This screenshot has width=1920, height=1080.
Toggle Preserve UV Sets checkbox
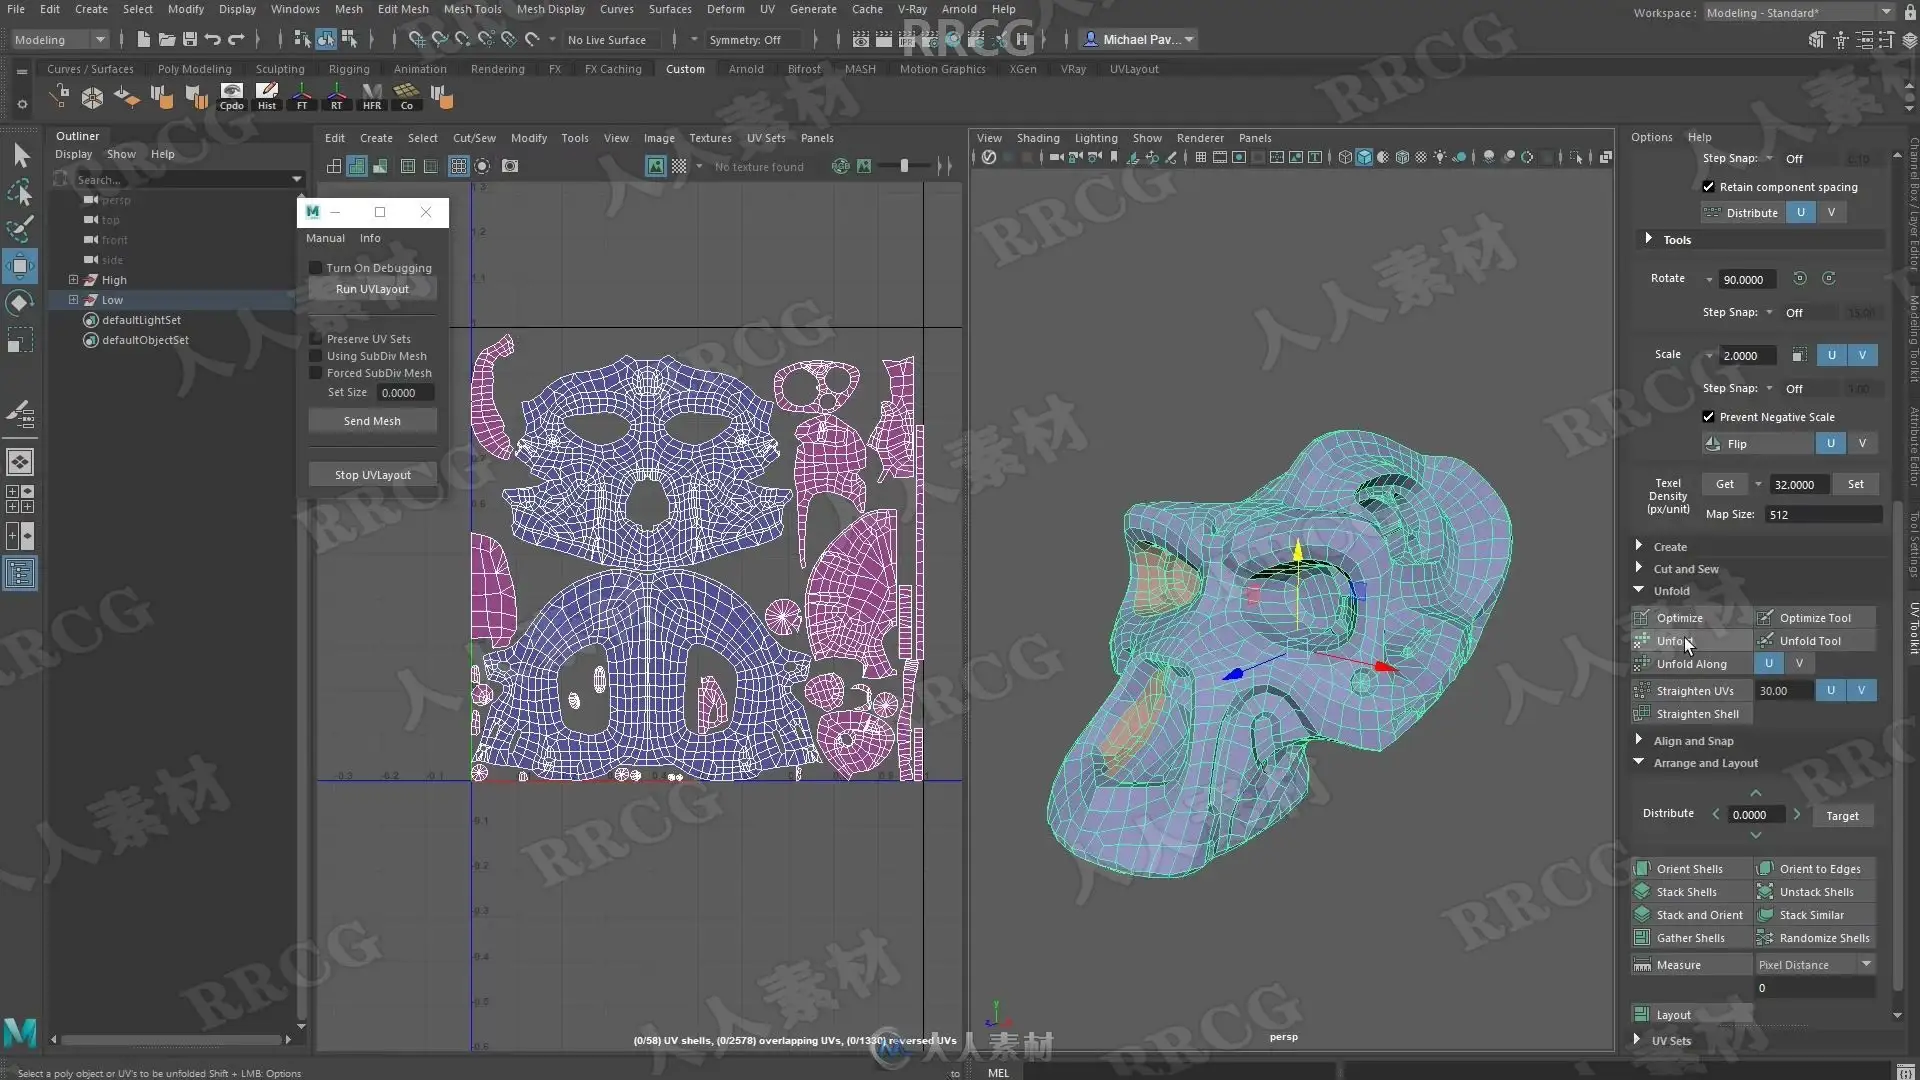tap(316, 339)
